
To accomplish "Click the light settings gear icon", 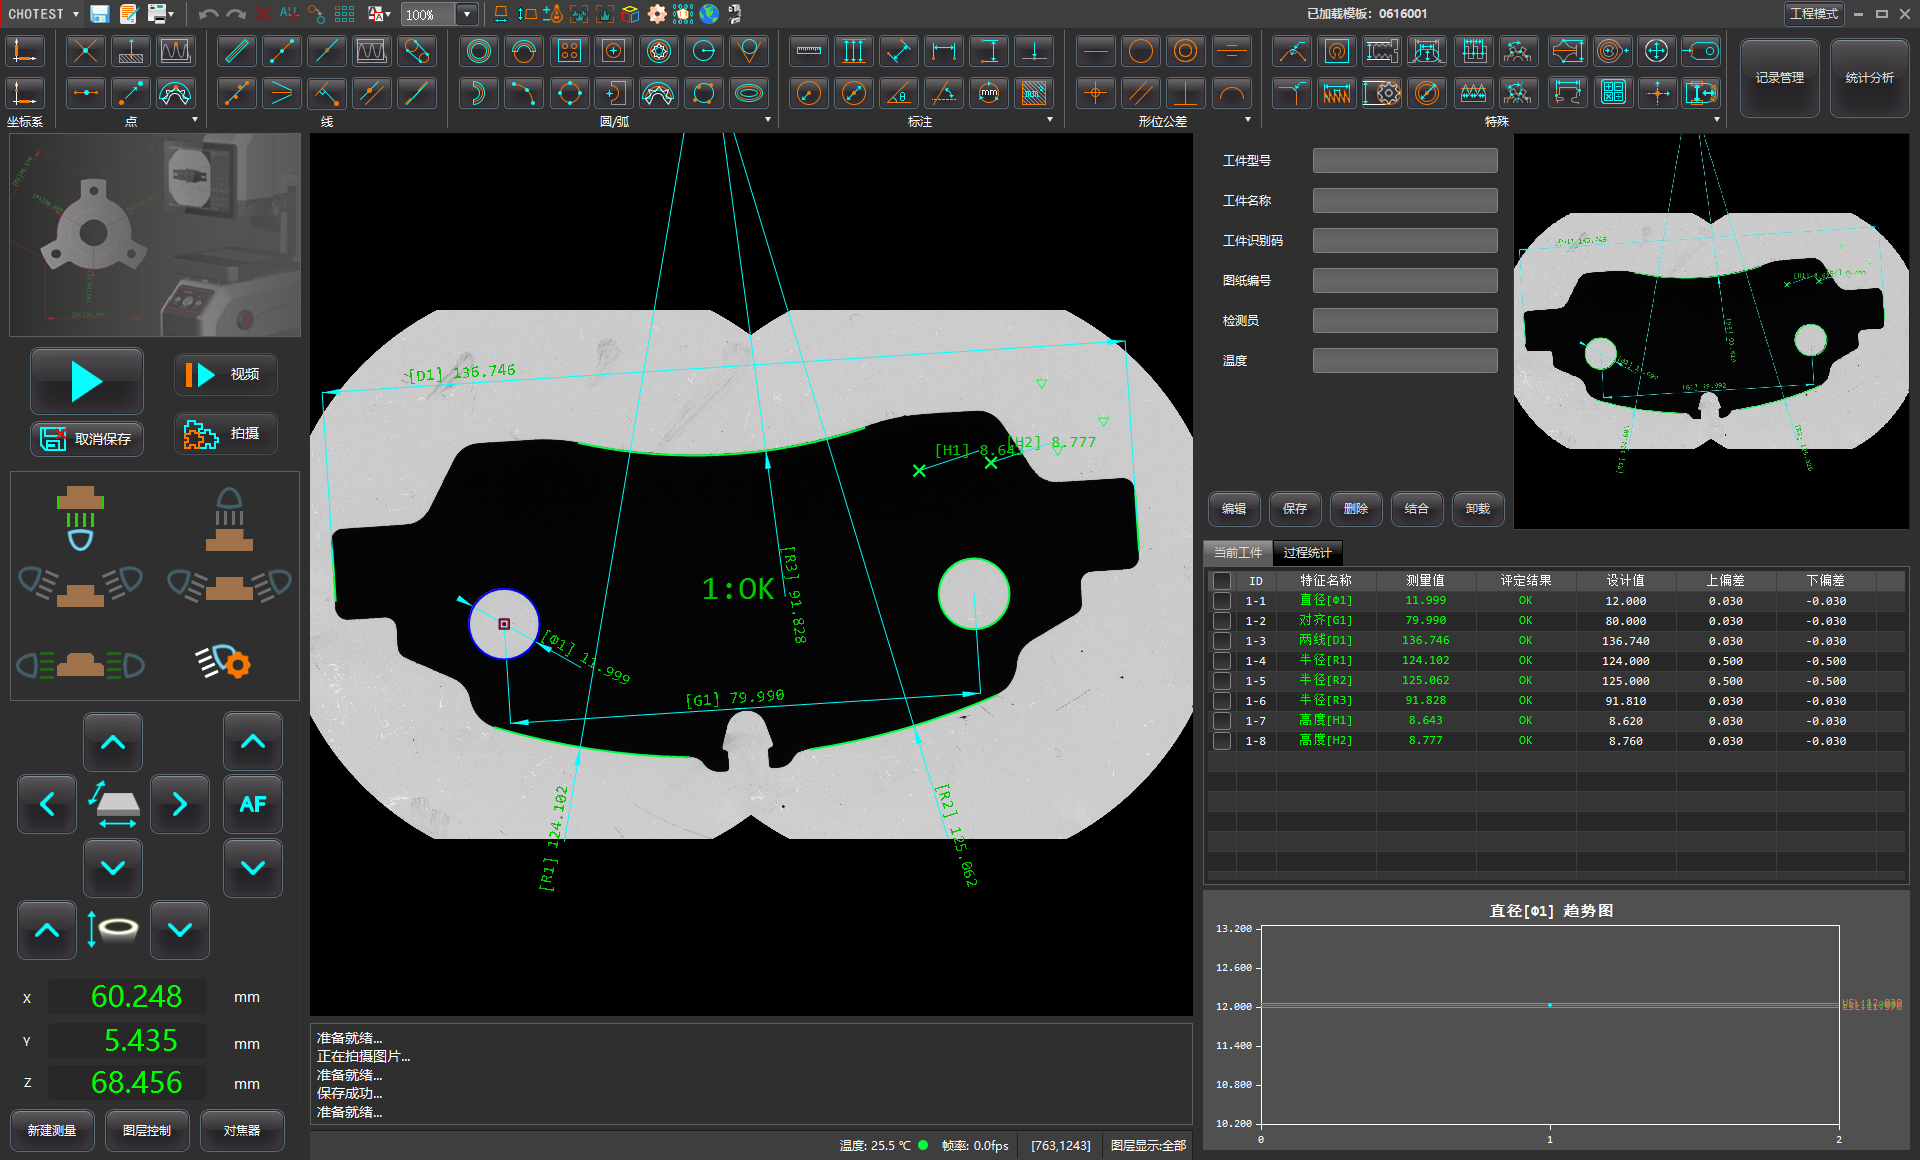I will click(x=224, y=662).
